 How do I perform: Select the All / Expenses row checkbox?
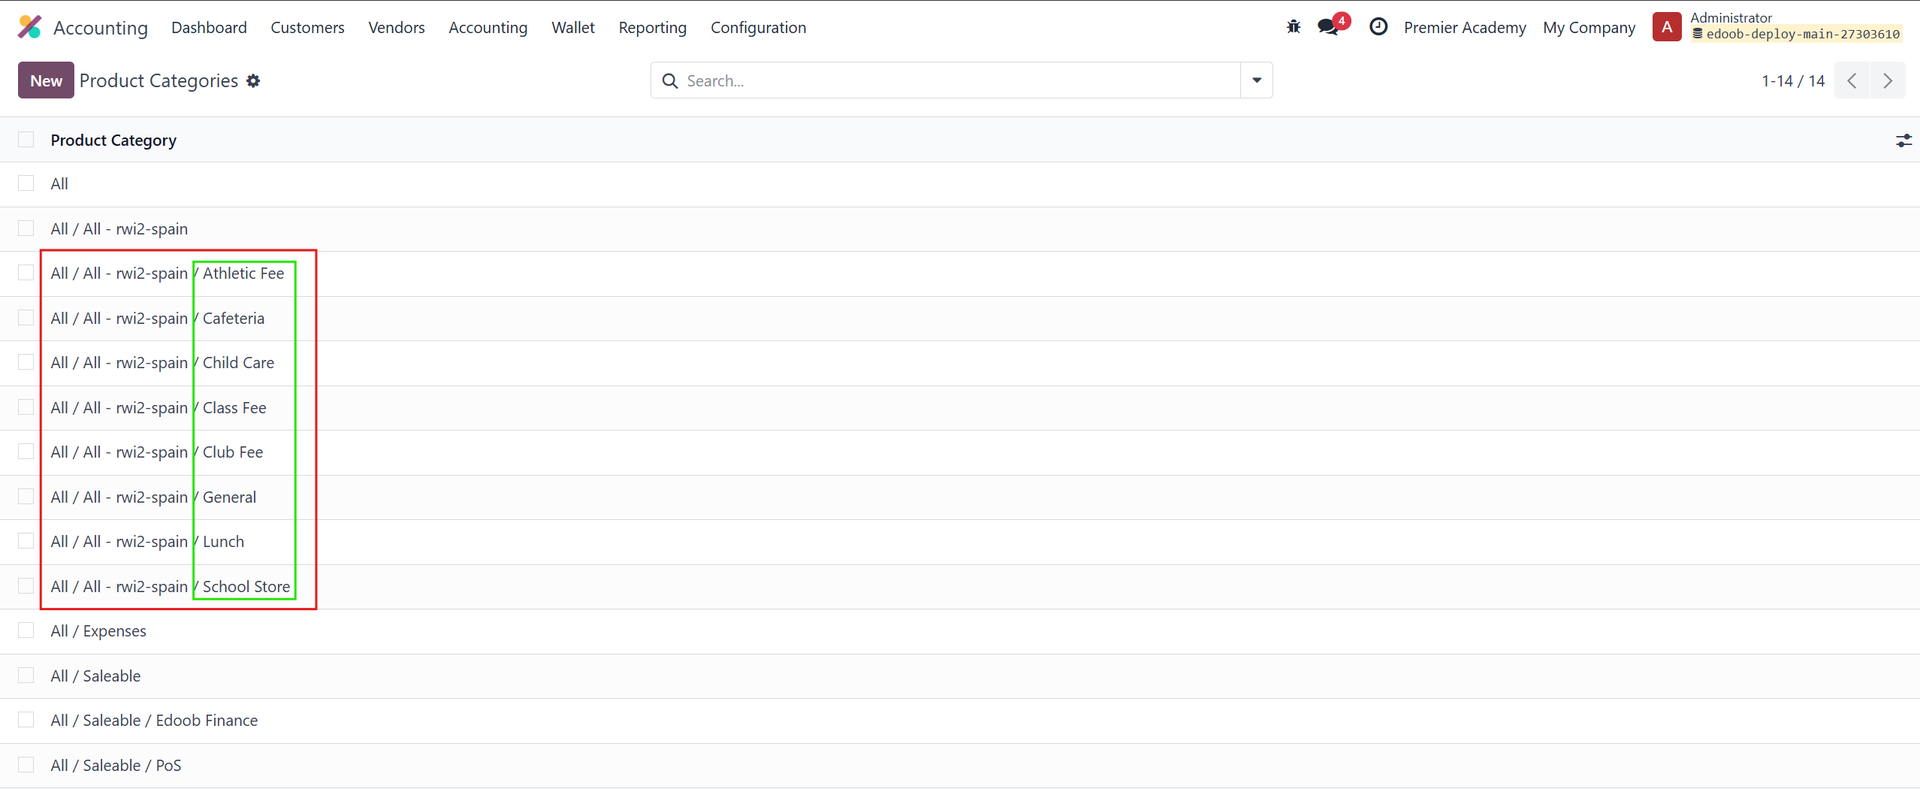[x=26, y=631]
